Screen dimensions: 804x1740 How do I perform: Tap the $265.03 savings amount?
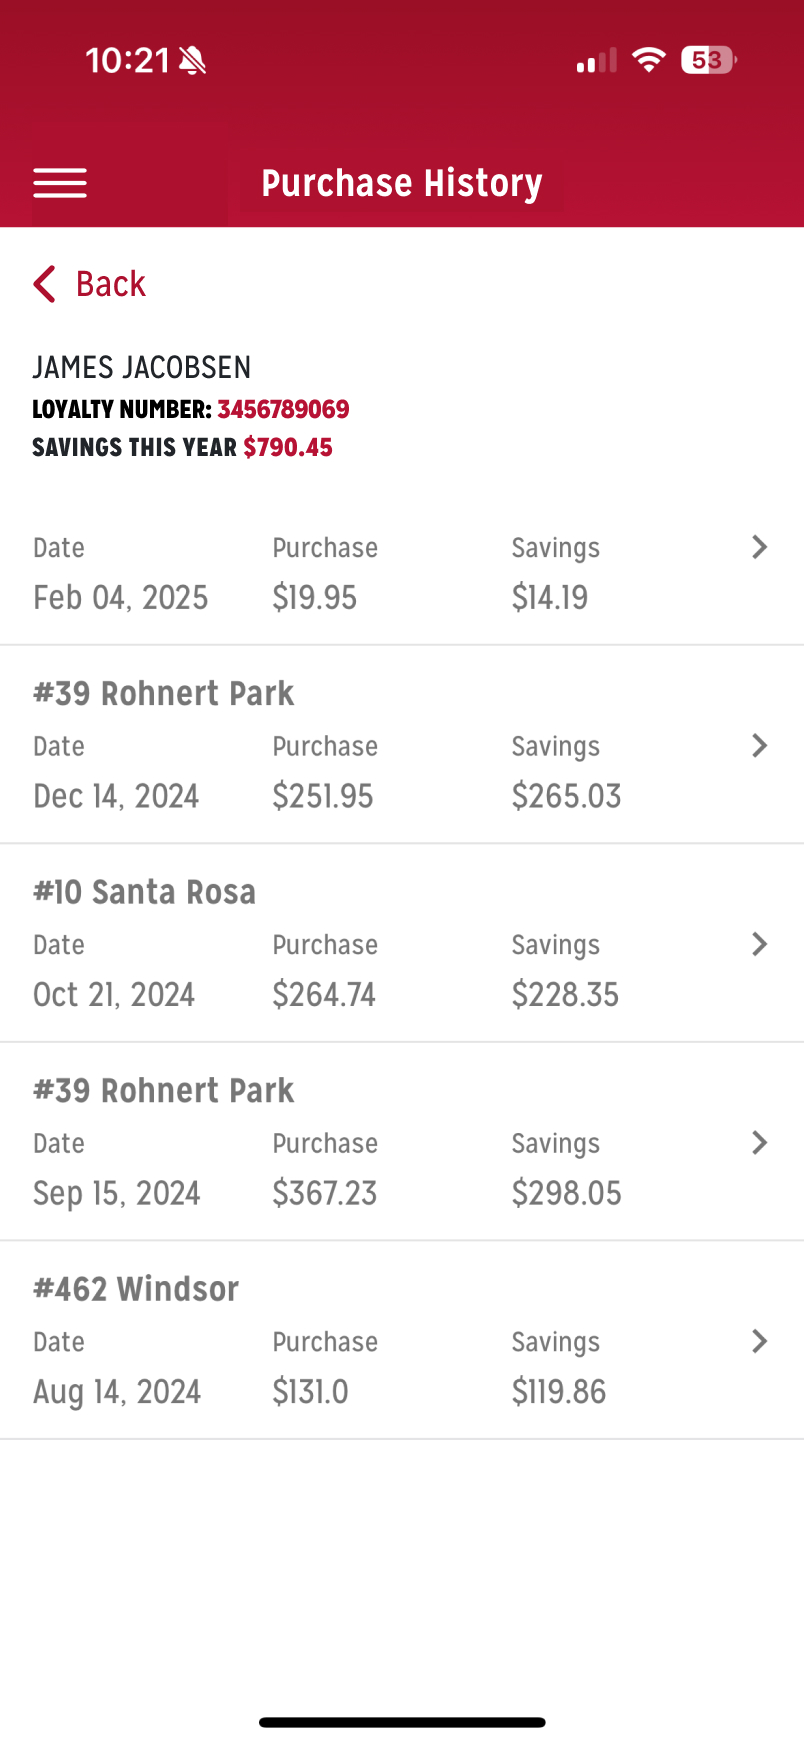click(x=566, y=796)
